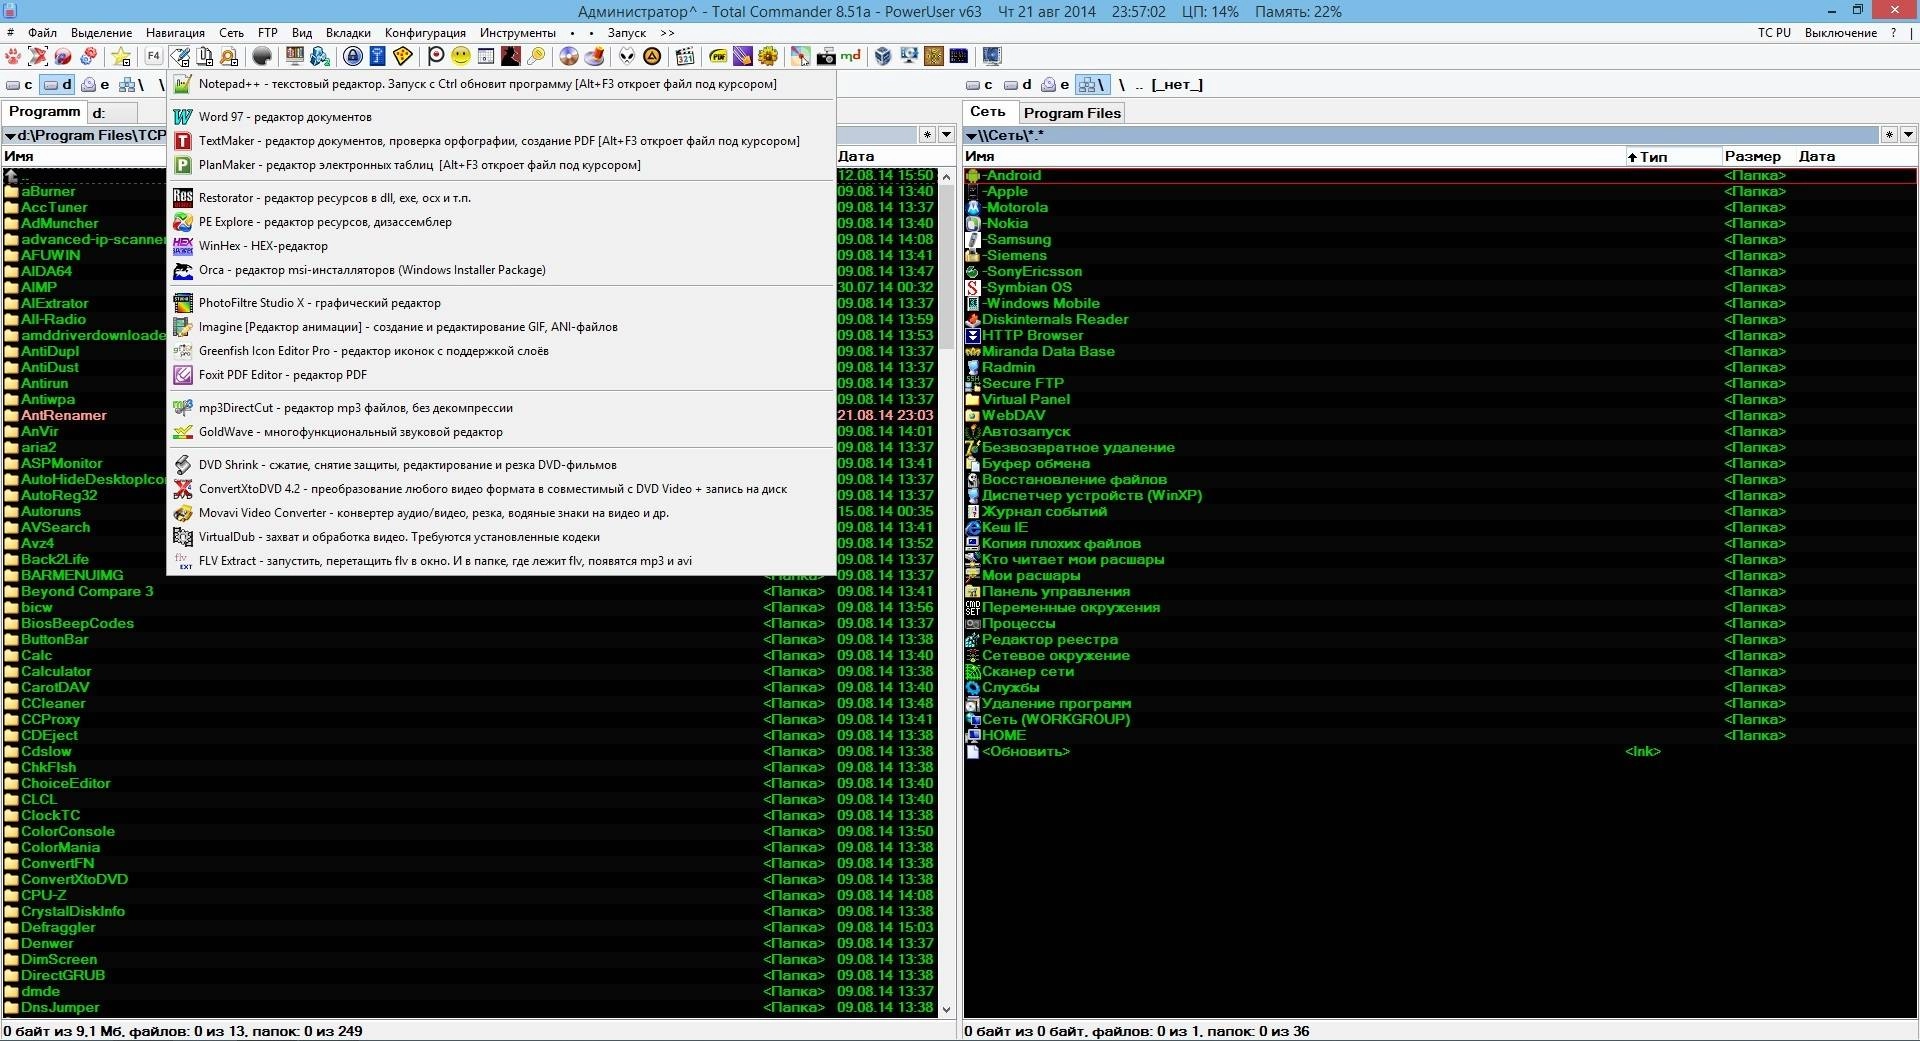
Task: Launch GoldWave sound editor entry
Action: coord(501,432)
